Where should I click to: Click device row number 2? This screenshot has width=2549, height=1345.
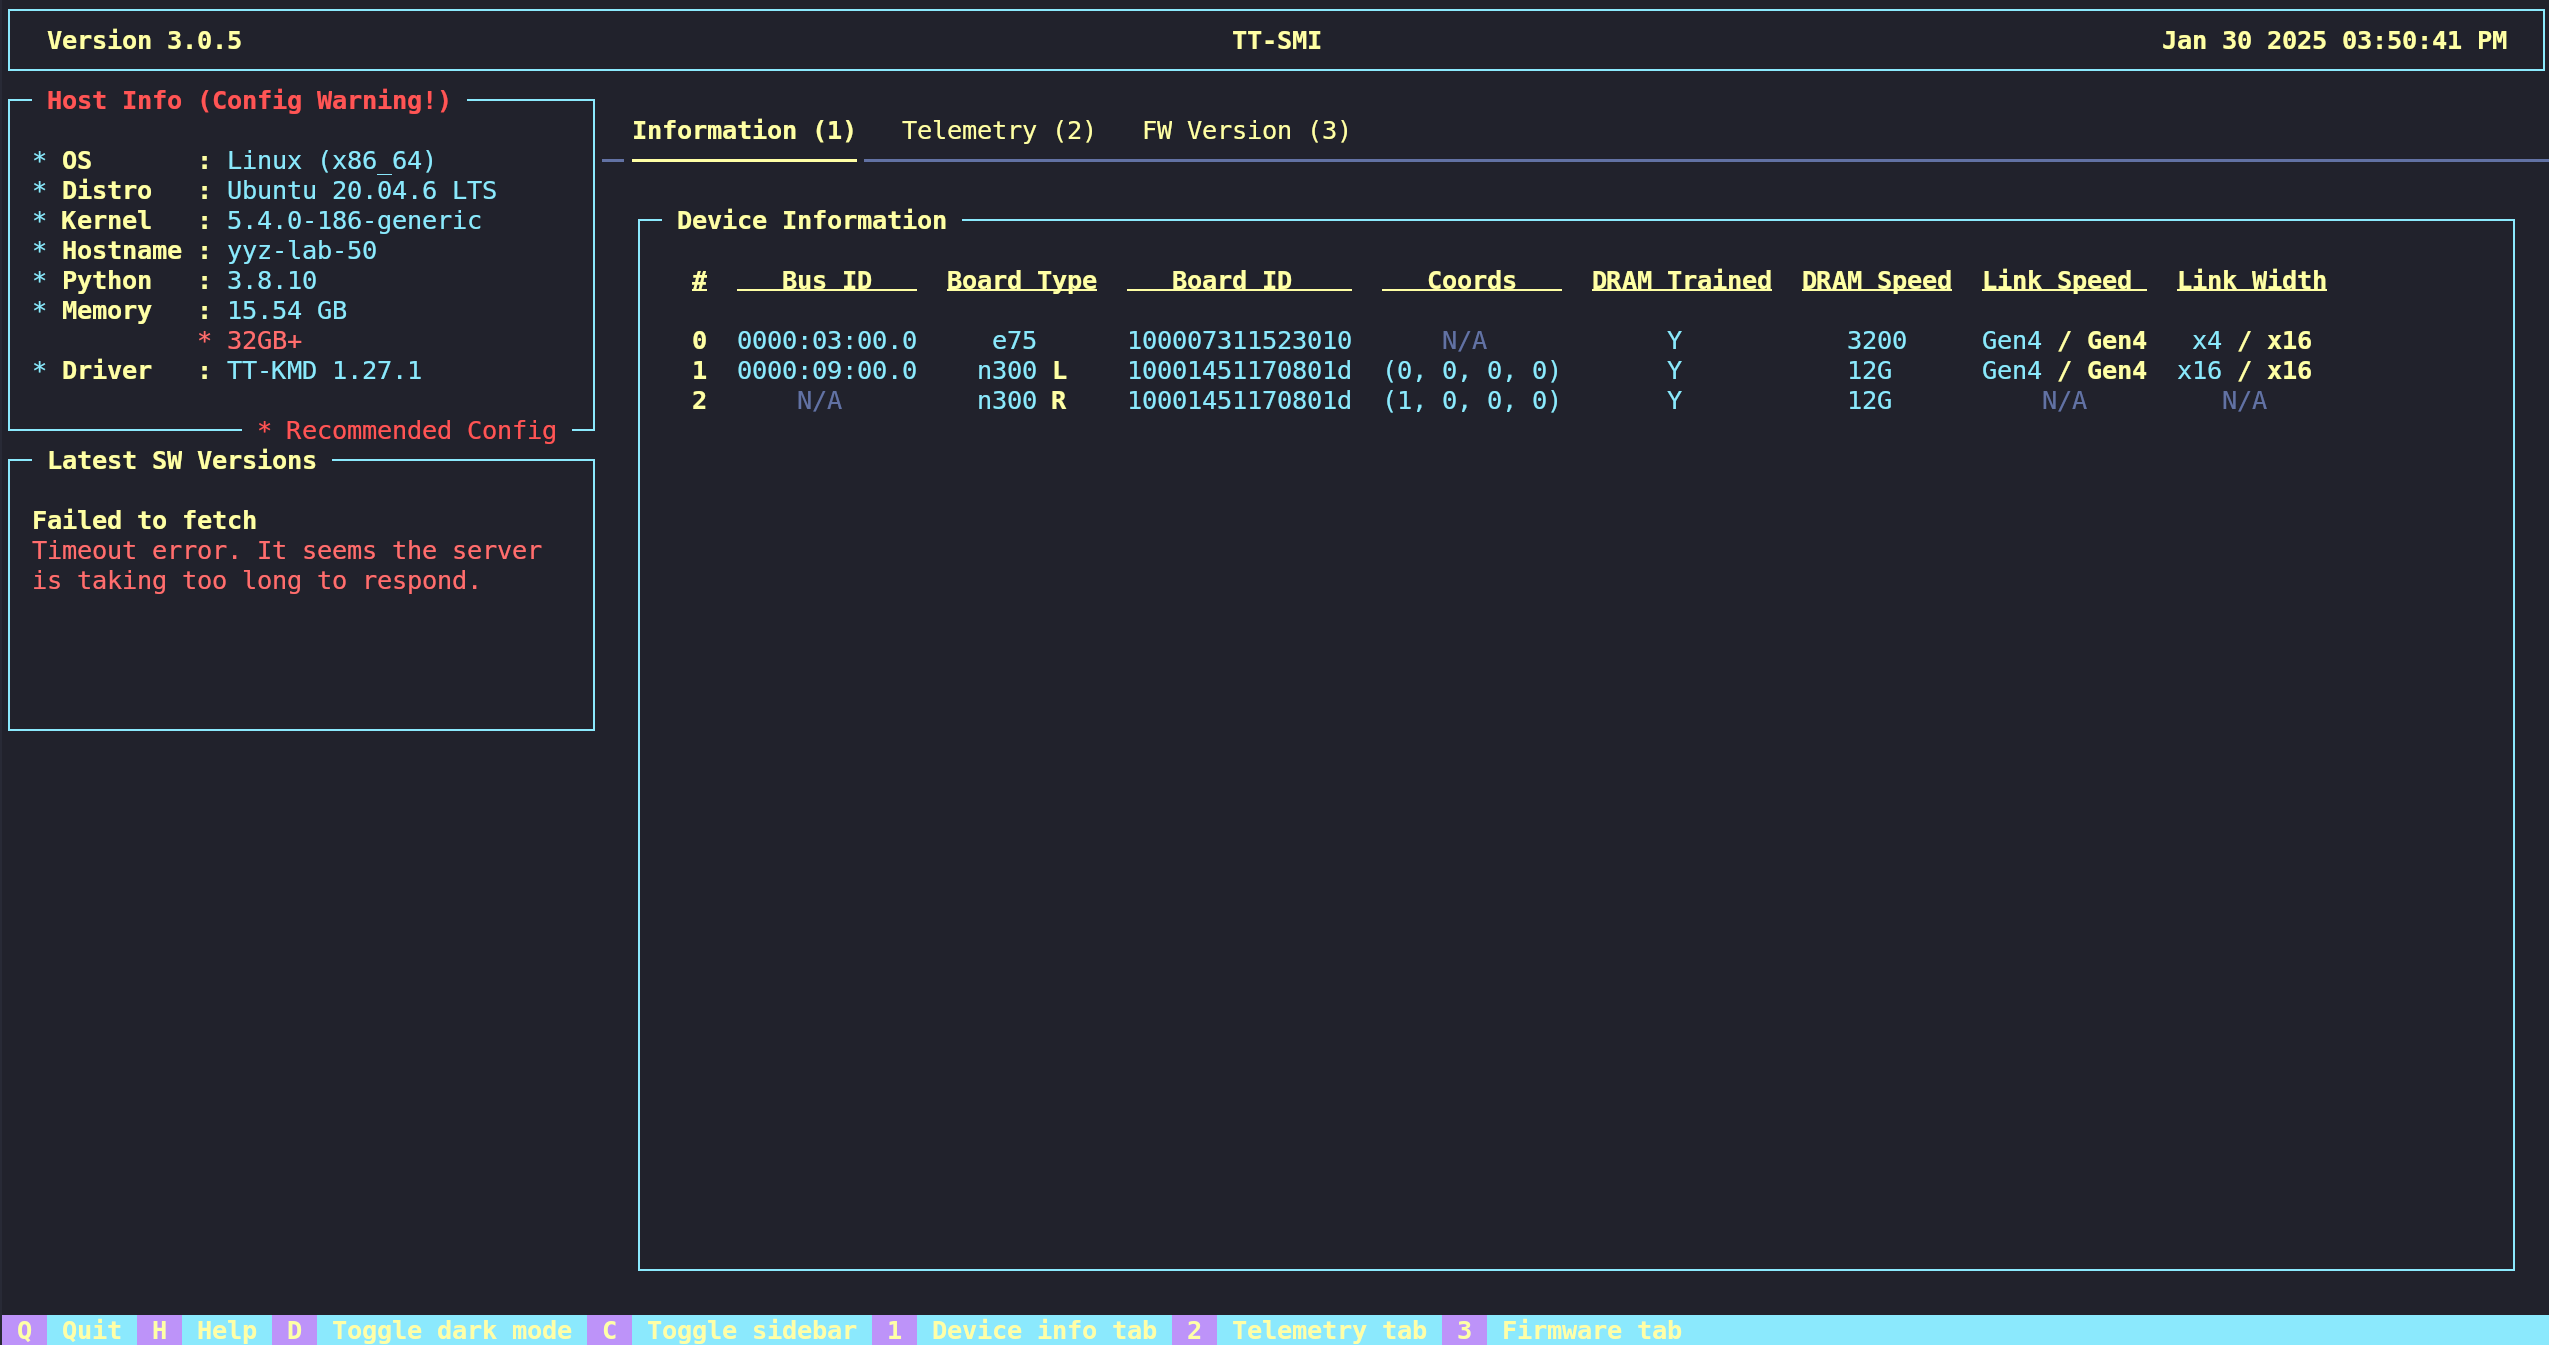pos(699,401)
